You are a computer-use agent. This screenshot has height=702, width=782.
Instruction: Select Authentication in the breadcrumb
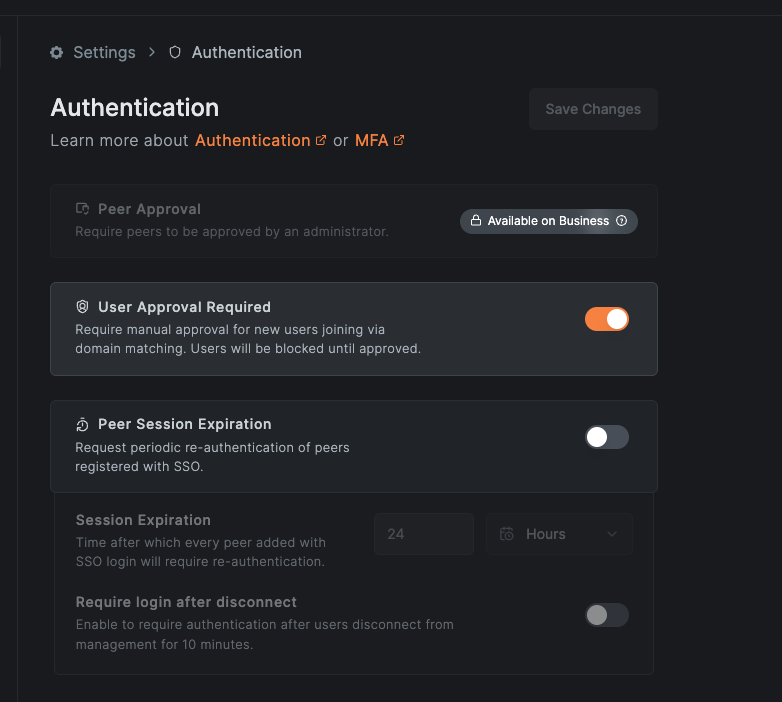pos(247,52)
